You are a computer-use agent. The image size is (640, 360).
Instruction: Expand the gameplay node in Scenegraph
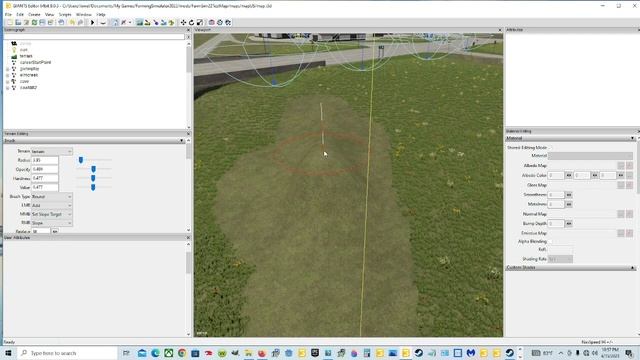click(x=7, y=69)
